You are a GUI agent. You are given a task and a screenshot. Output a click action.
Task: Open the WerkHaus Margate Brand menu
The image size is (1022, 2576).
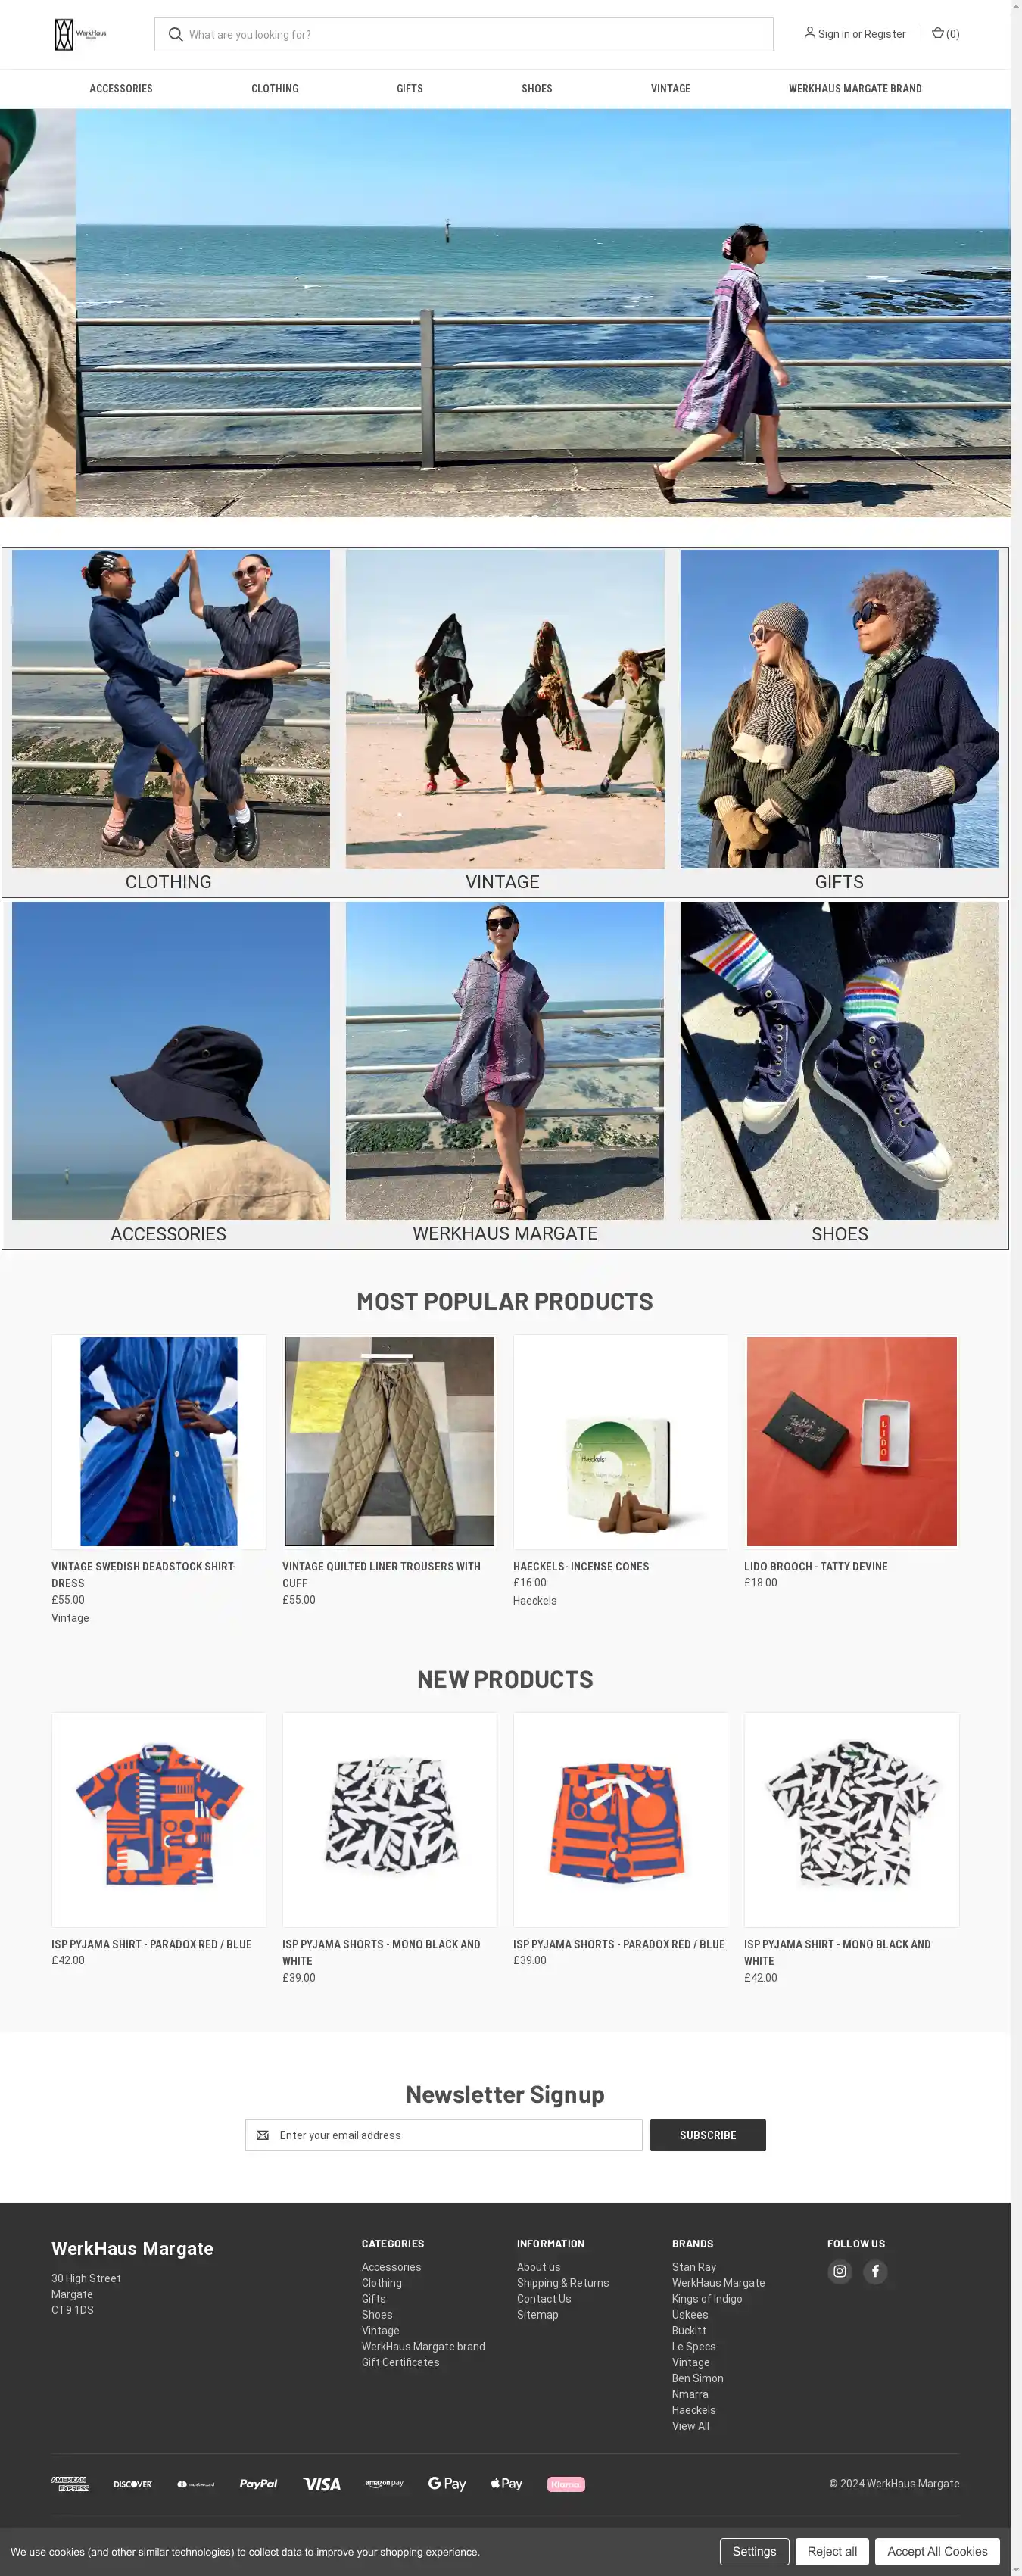point(855,89)
